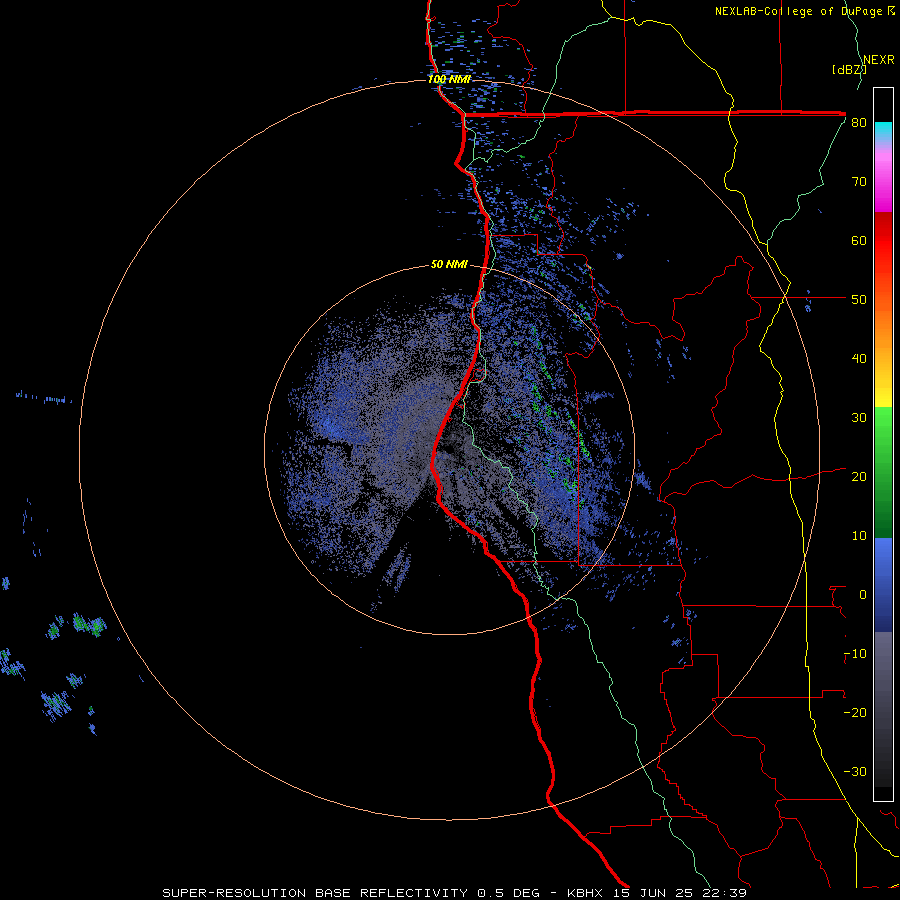
Task: Click the KBHX station identifier in caption
Action: (x=585, y=893)
